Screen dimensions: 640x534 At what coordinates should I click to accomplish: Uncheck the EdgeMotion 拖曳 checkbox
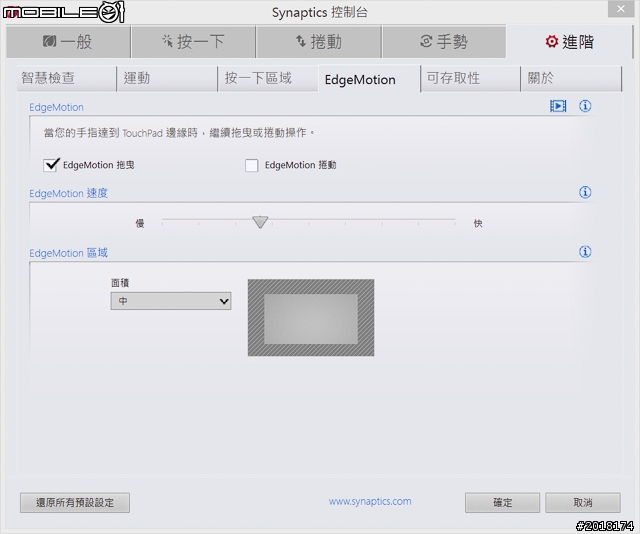pyautogui.click(x=51, y=165)
